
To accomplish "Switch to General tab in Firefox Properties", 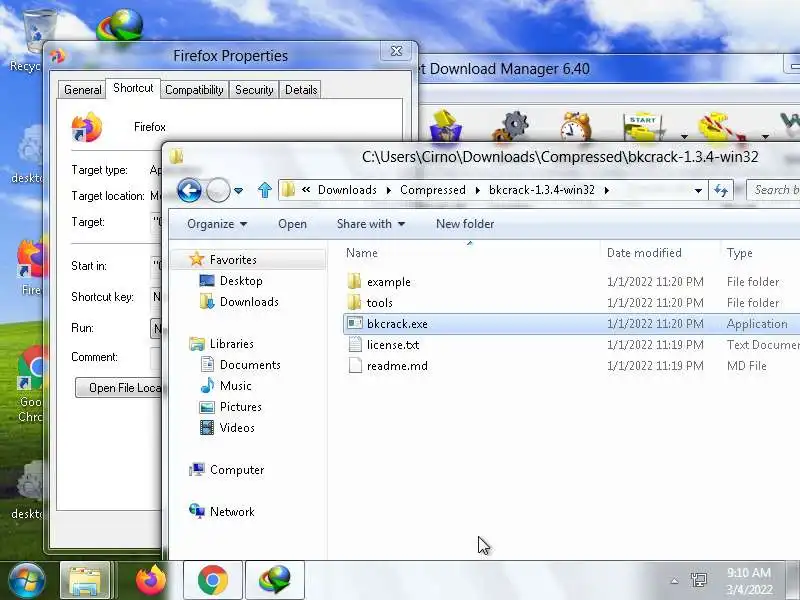I will click(x=82, y=90).
